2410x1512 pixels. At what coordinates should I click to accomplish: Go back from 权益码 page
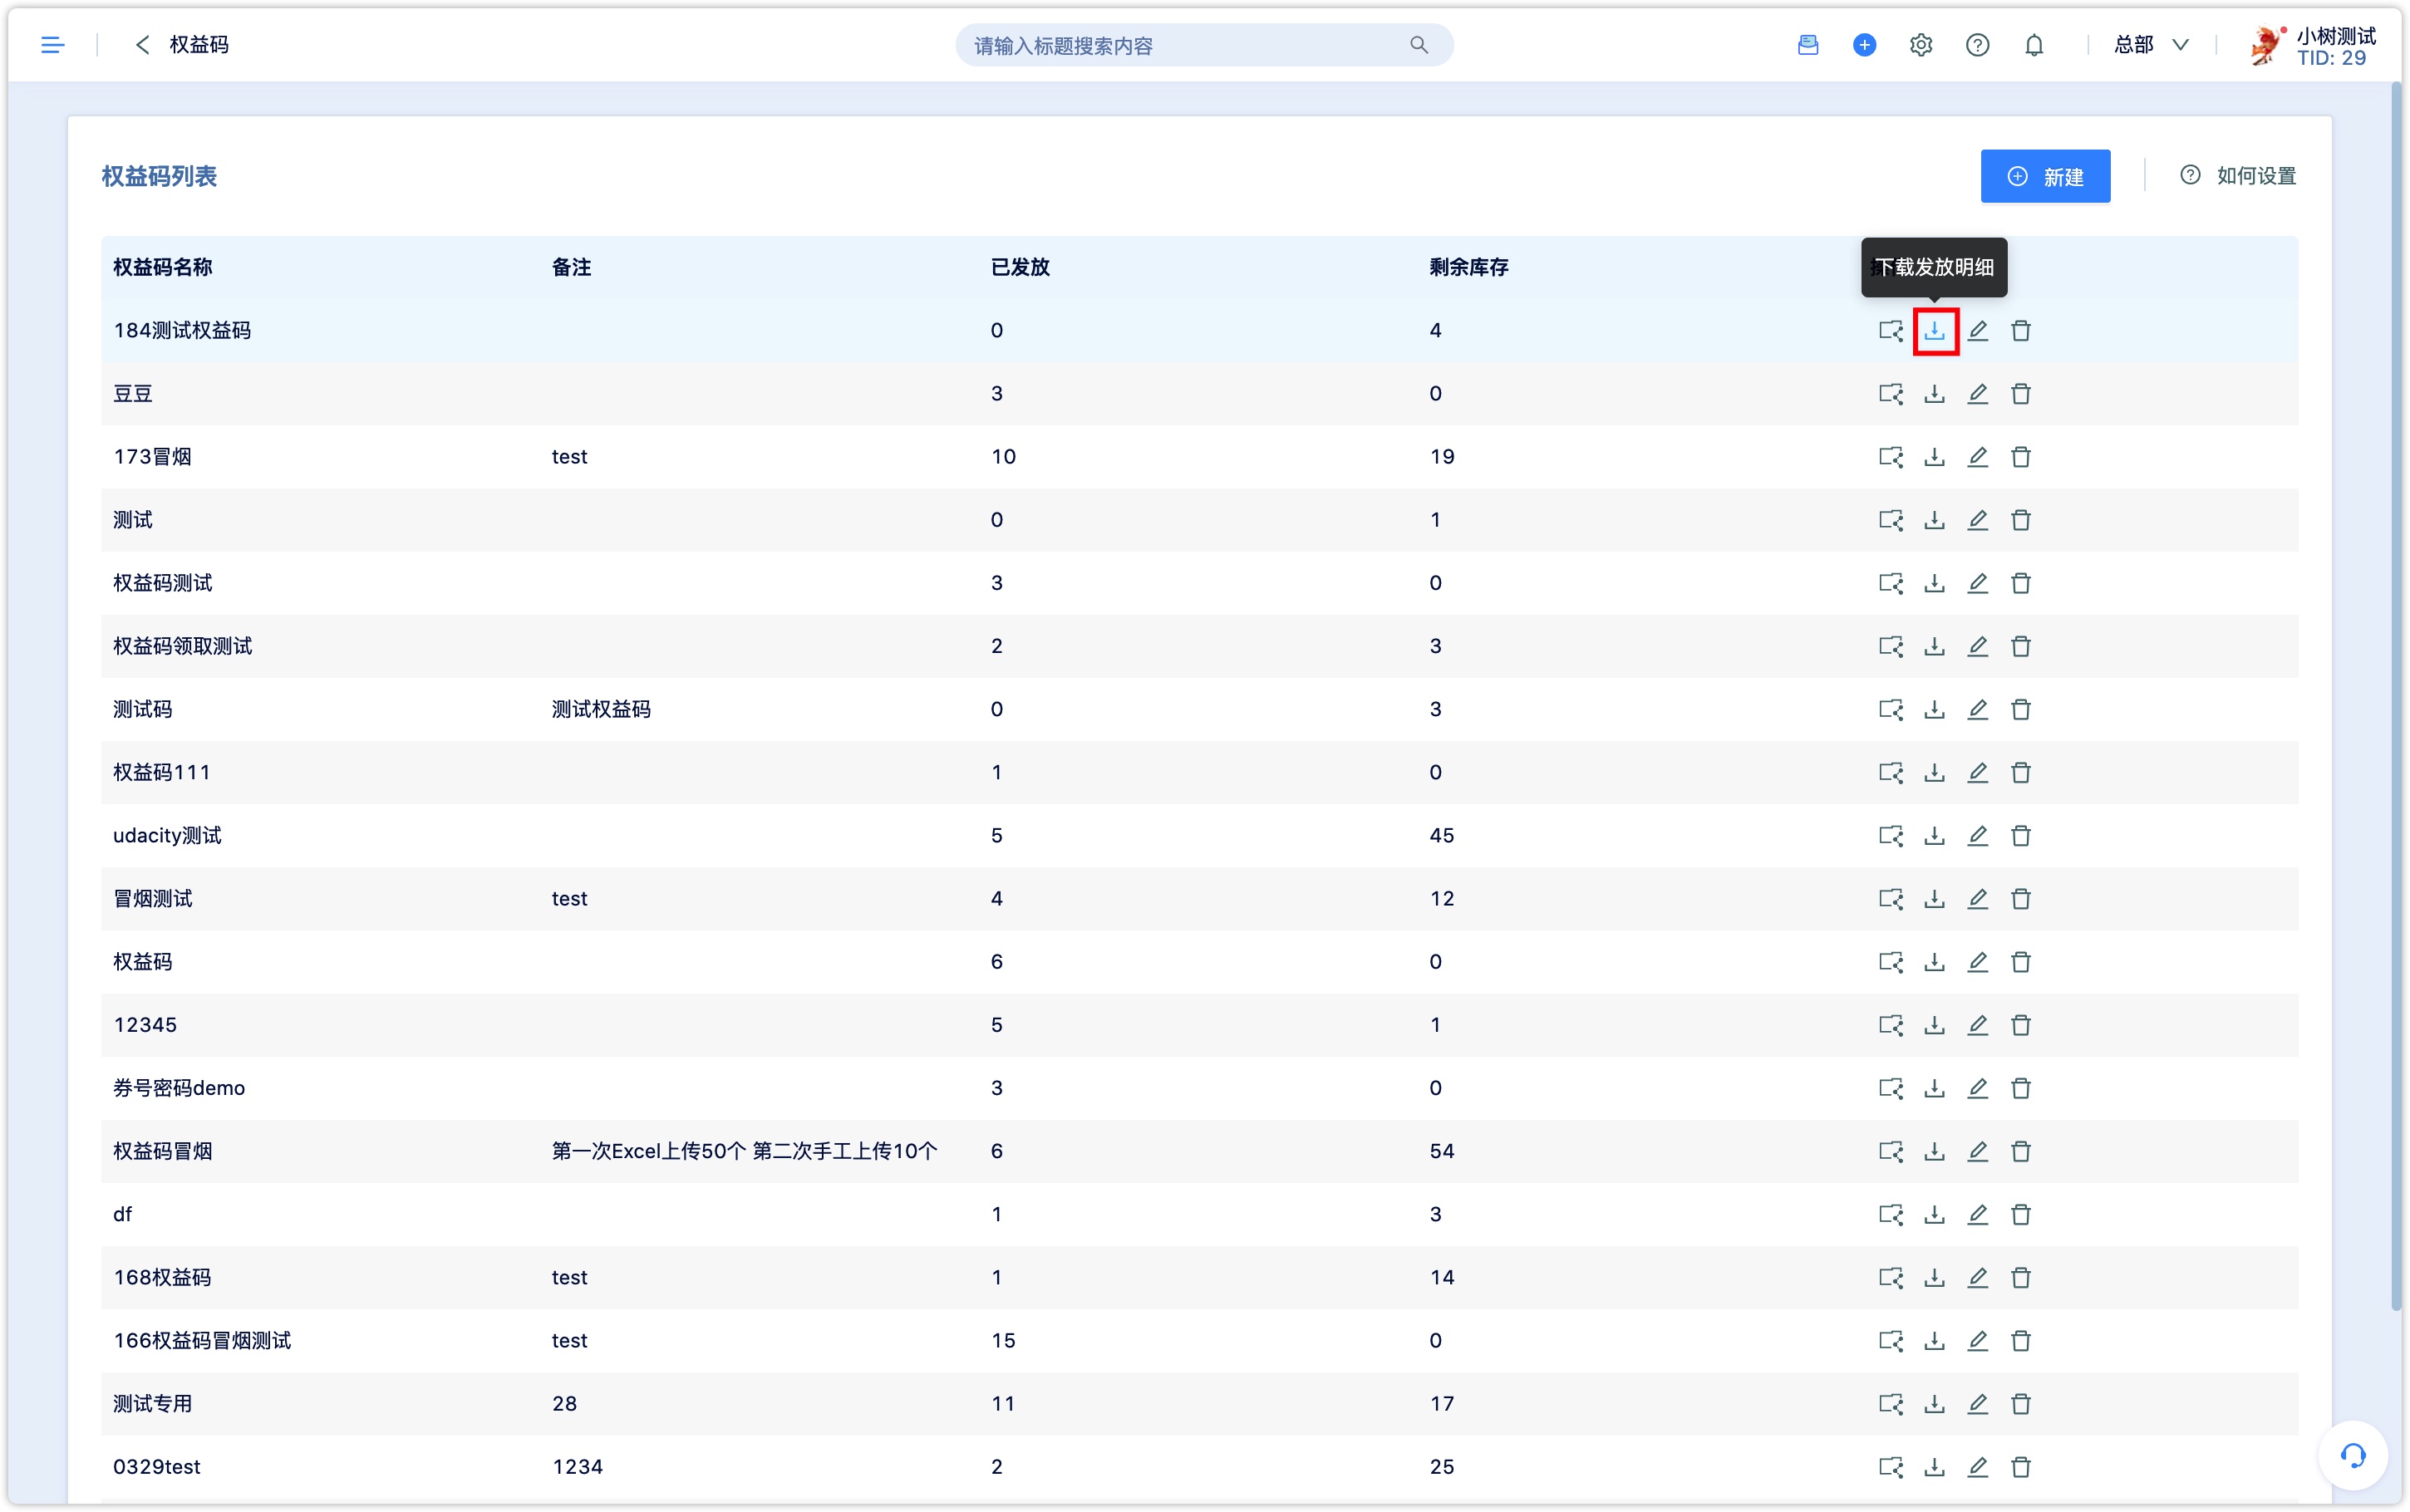coord(142,45)
